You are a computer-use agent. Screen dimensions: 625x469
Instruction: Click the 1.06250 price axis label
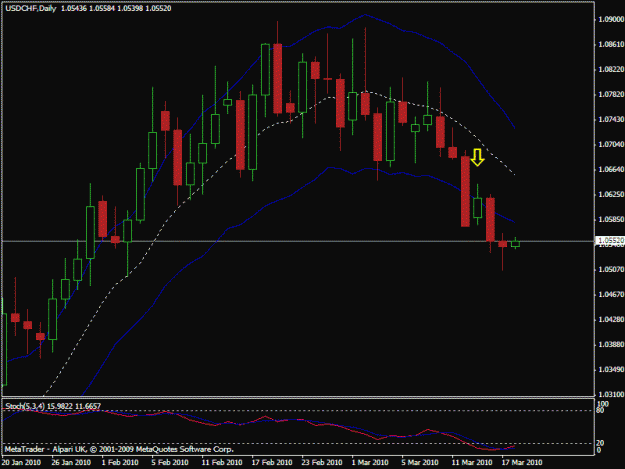(611, 194)
